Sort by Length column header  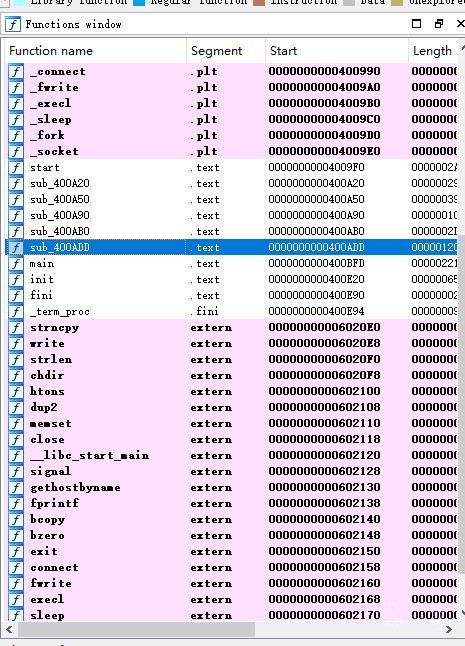coord(433,51)
